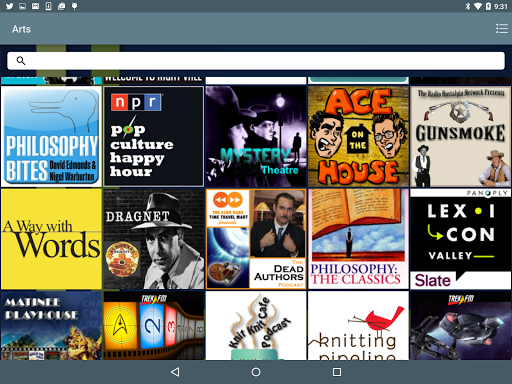This screenshot has width=512, height=384.
Task: Tap the Android home circle button
Action: (256, 372)
